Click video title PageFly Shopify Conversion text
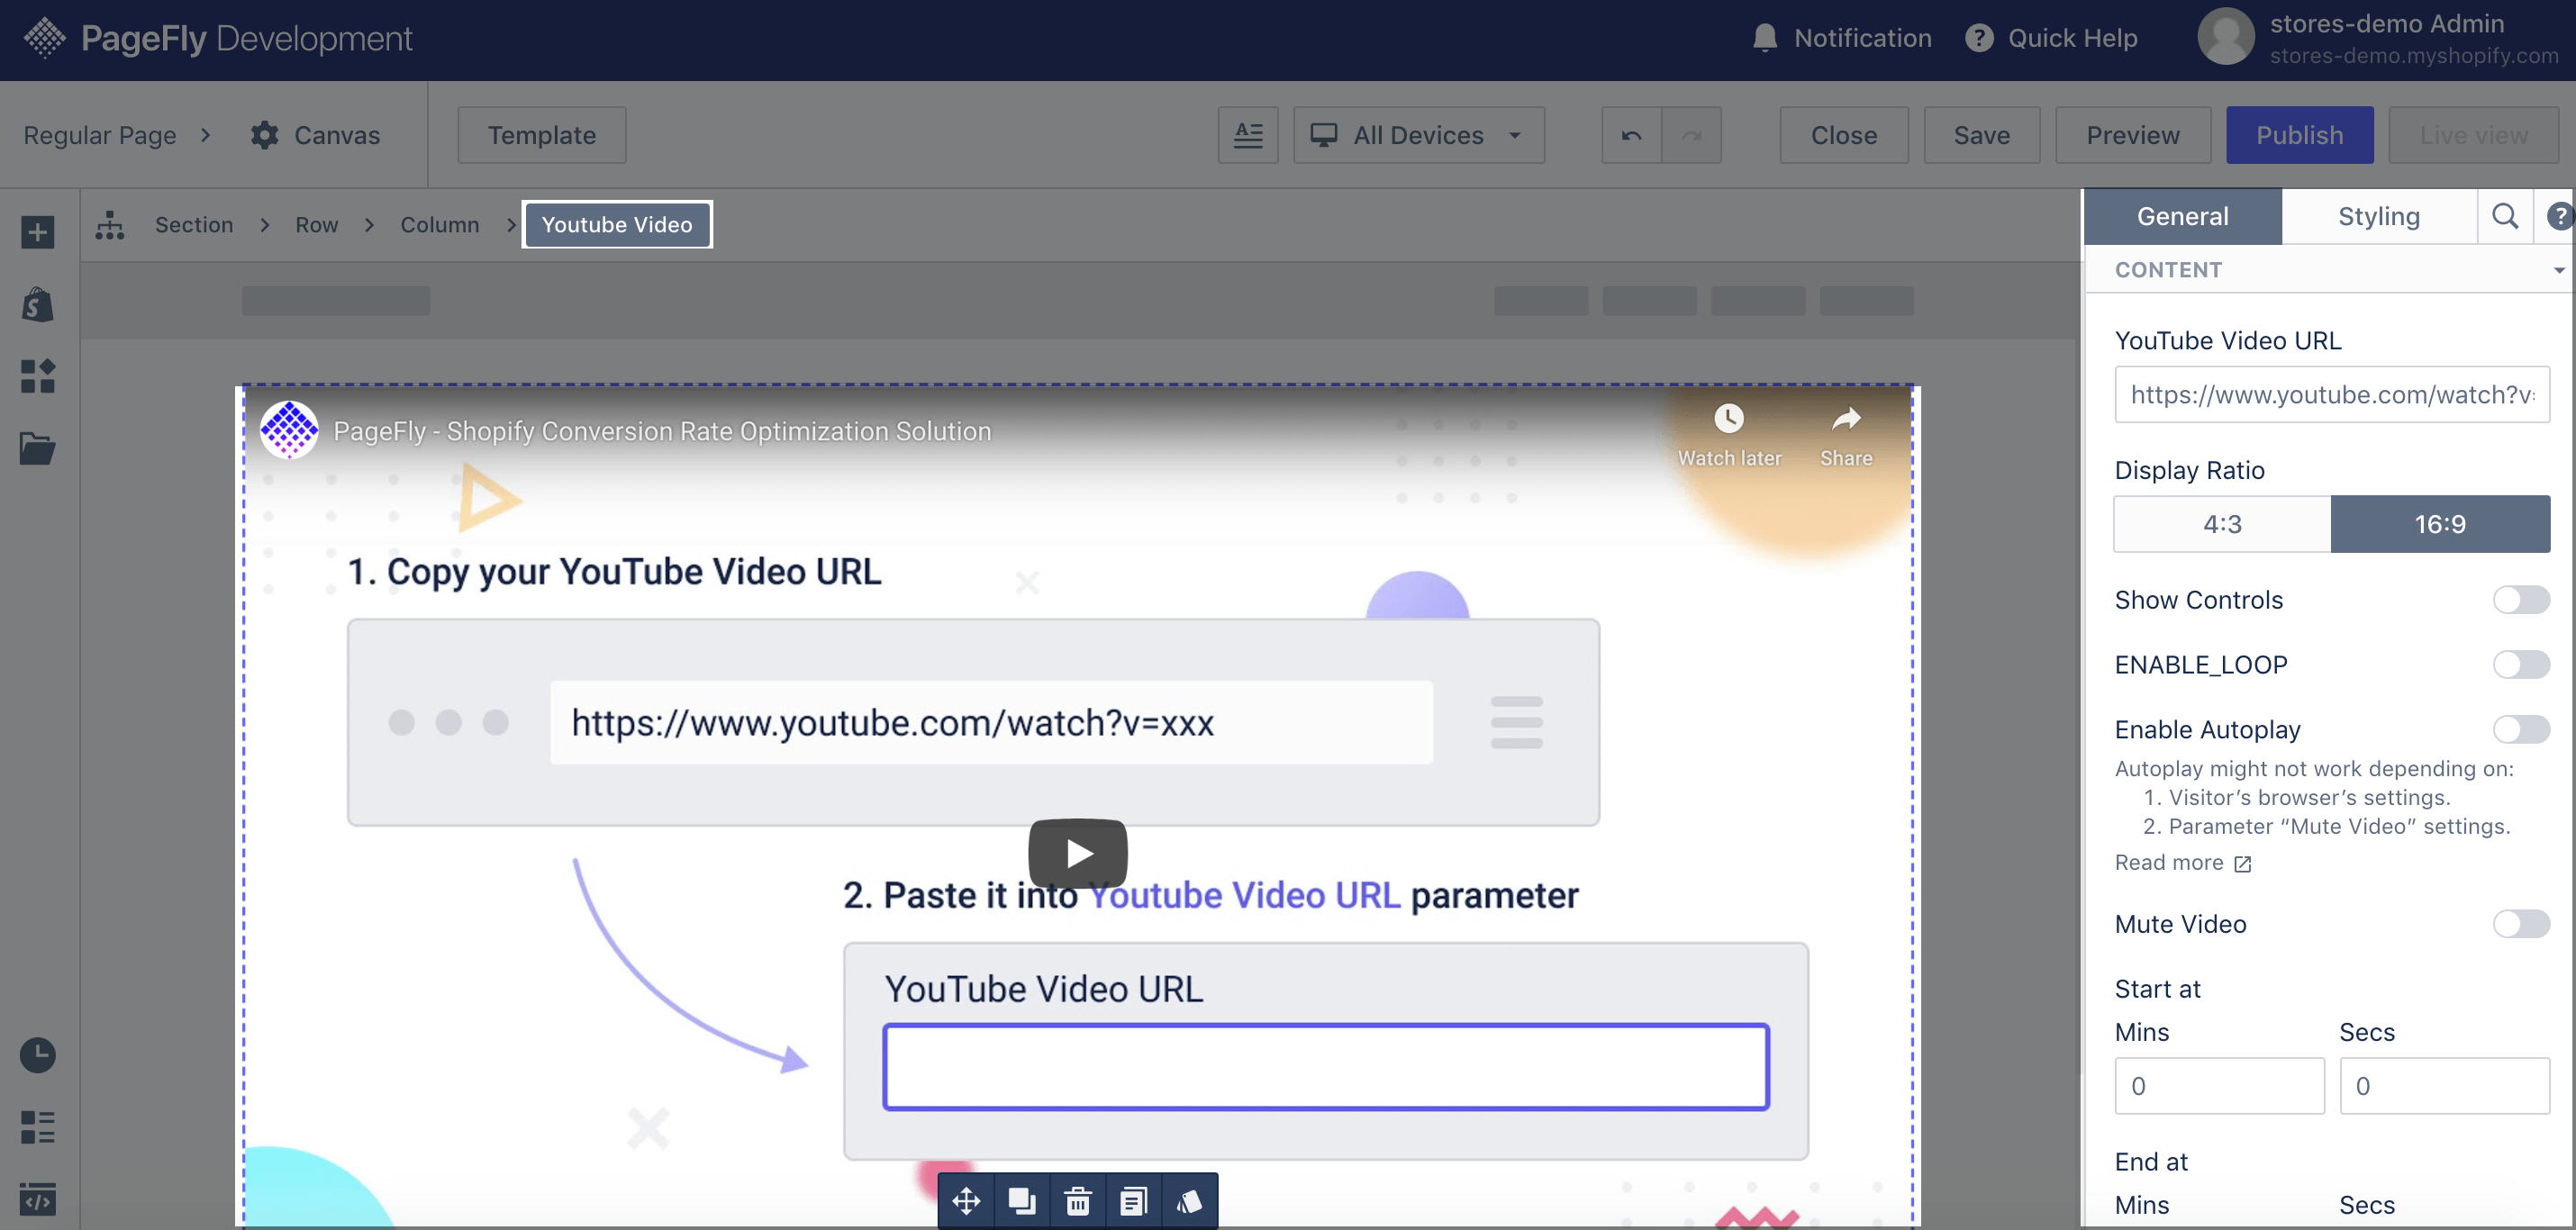The image size is (2576, 1230). point(662,431)
